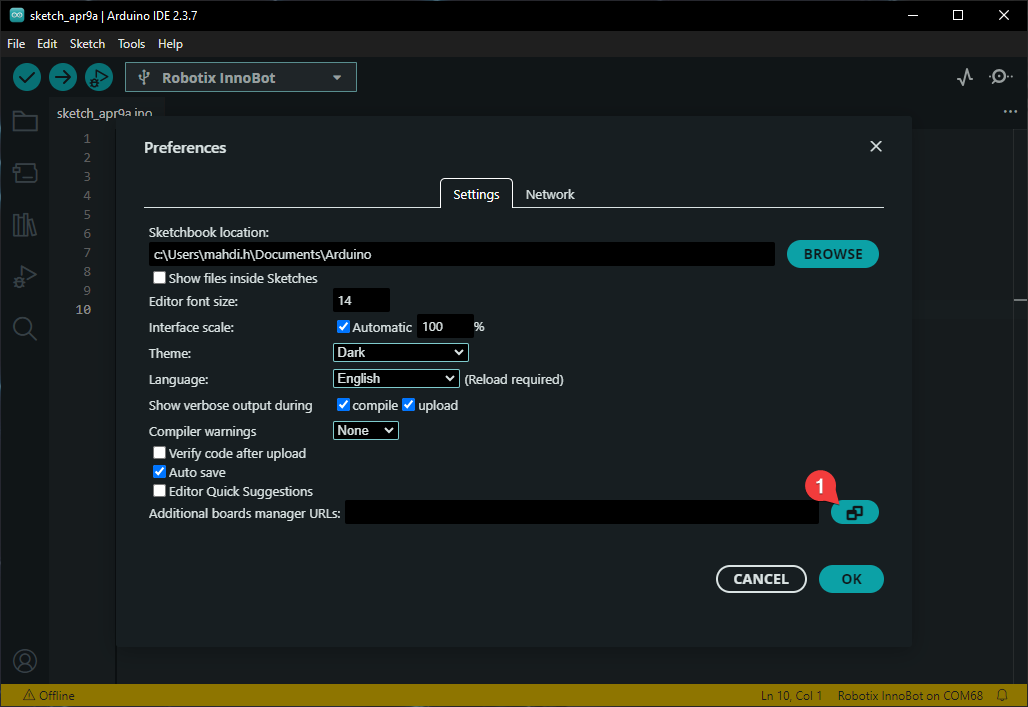Open the Sketch menu
The image size is (1028, 707).
(x=87, y=44)
